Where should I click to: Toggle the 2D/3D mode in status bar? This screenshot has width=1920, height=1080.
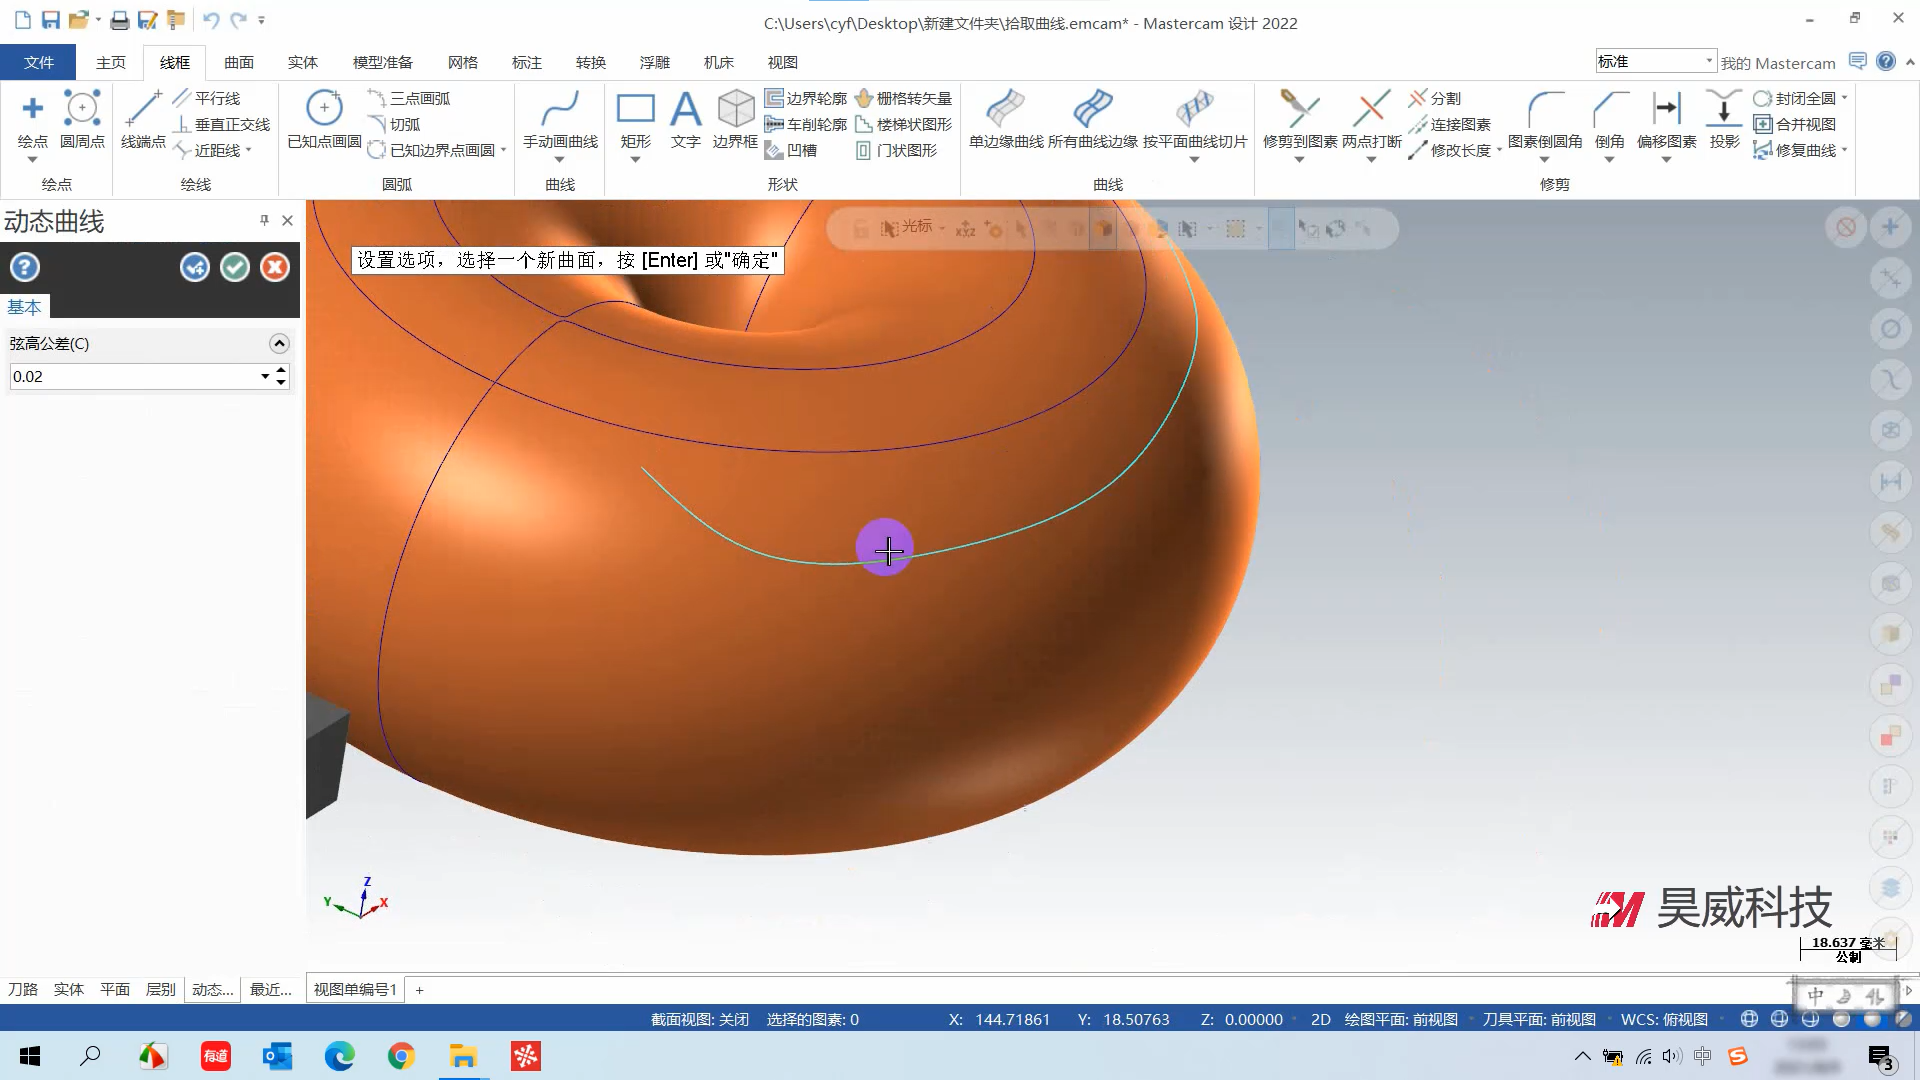(1320, 1019)
